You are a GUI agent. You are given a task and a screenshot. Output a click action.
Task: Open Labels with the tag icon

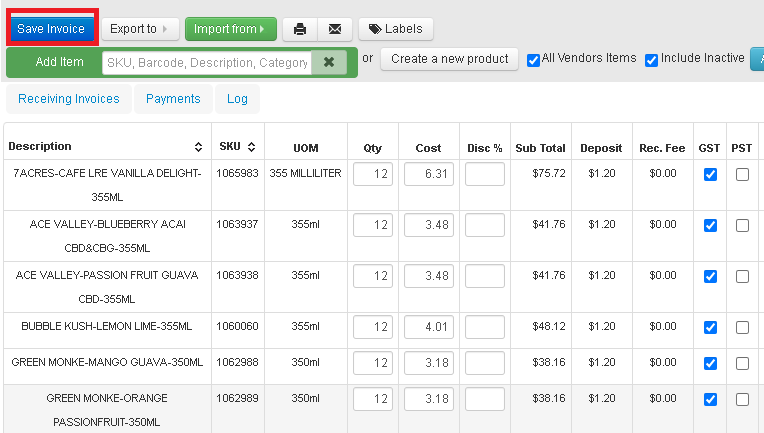click(x=396, y=29)
